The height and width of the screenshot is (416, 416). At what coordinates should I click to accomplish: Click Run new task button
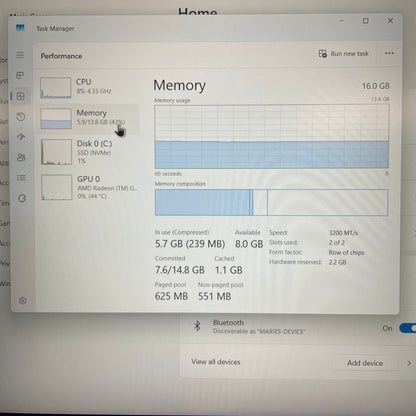pyautogui.click(x=343, y=54)
